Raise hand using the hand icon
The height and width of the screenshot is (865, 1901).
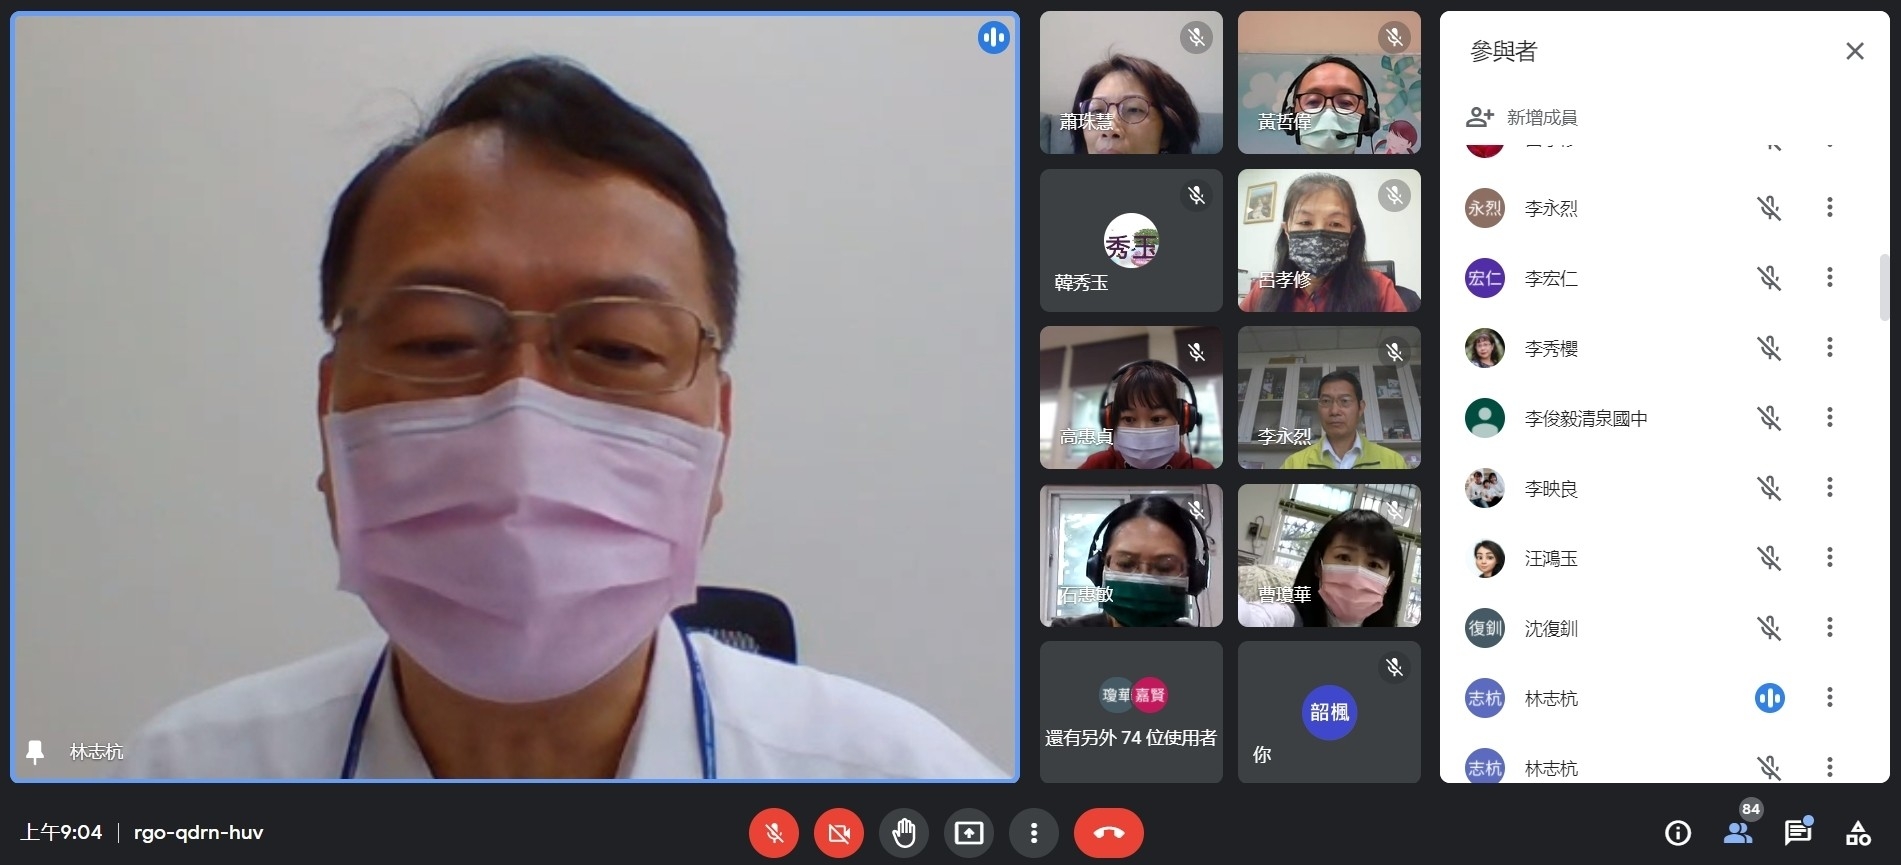(904, 833)
